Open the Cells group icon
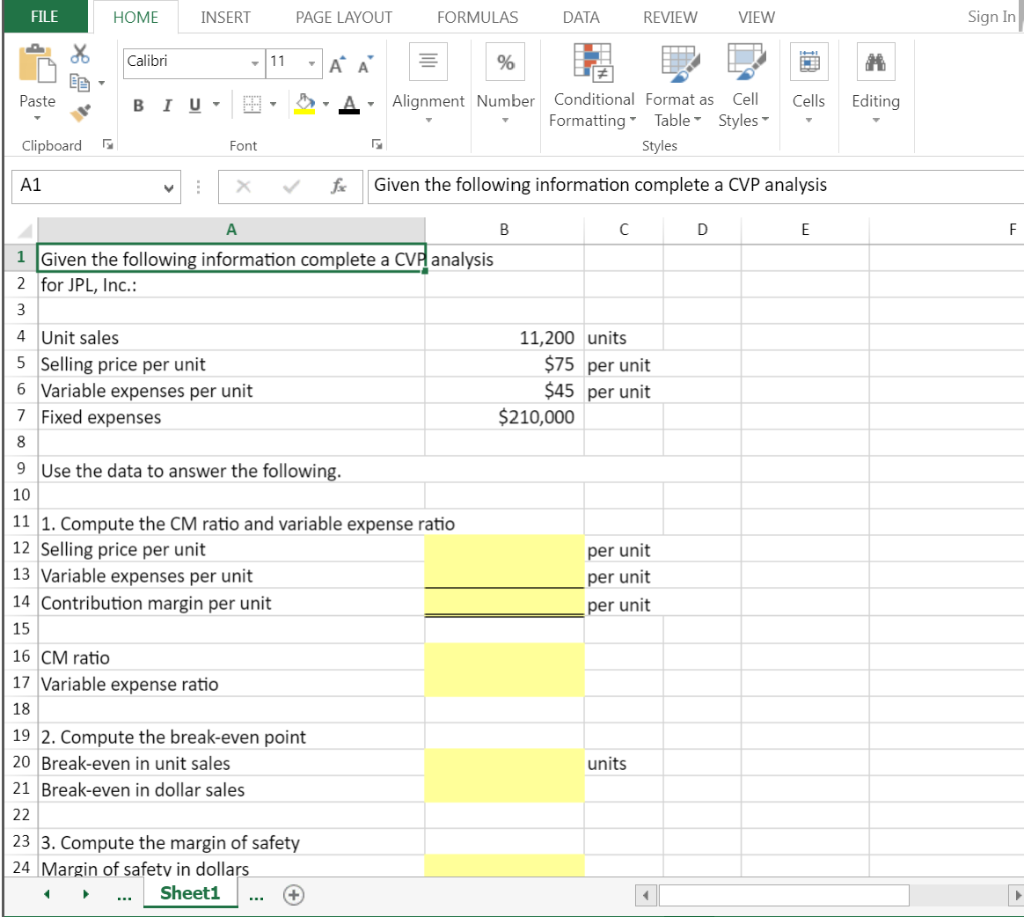The height and width of the screenshot is (917, 1024). click(x=809, y=61)
